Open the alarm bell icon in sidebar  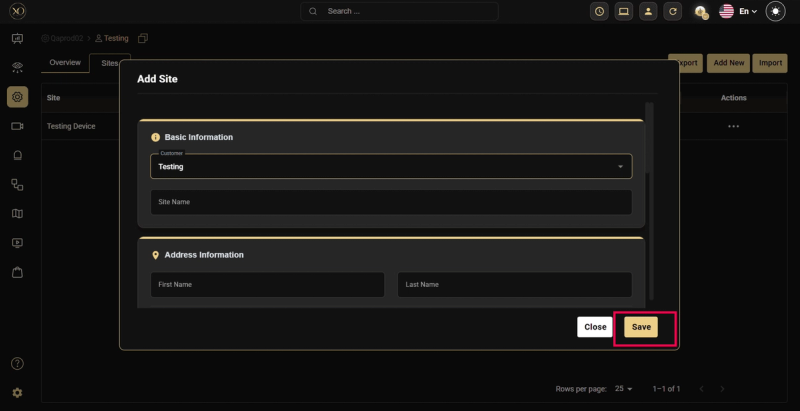click(17, 156)
